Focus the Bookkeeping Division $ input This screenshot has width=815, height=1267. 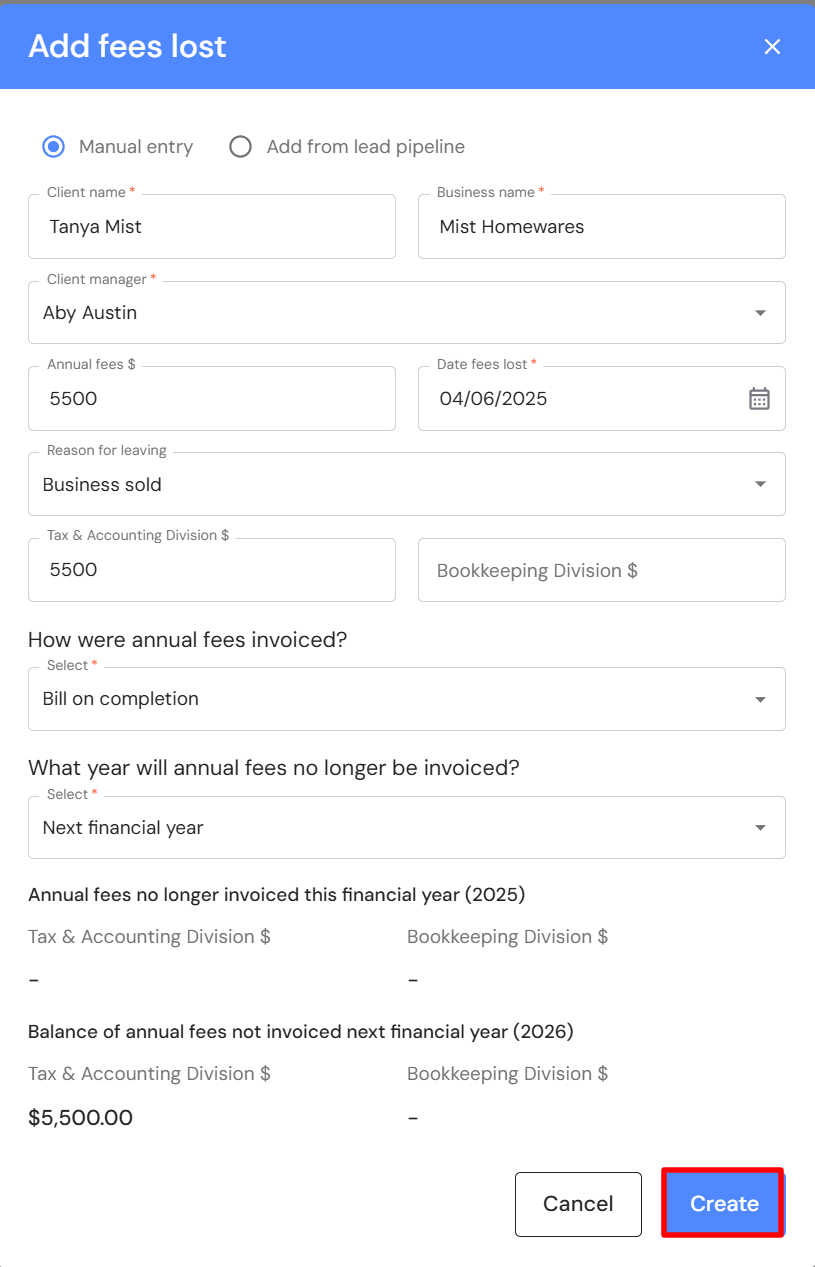[601, 571]
